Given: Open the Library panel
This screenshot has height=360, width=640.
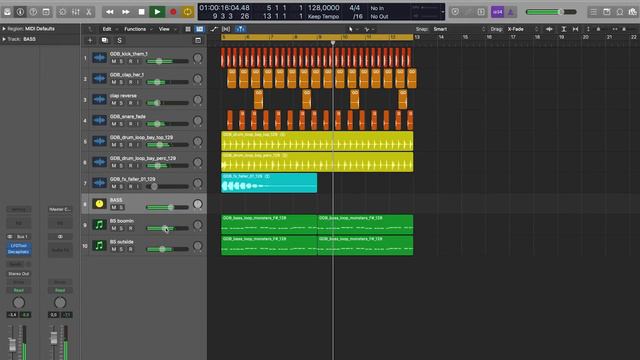Looking at the screenshot, I should tap(7, 12).
